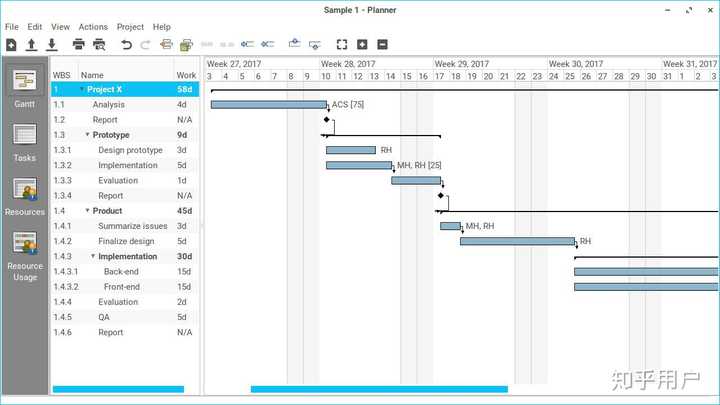This screenshot has height=405, width=720.
Task: Click the second Indent task icon
Action: point(268,45)
